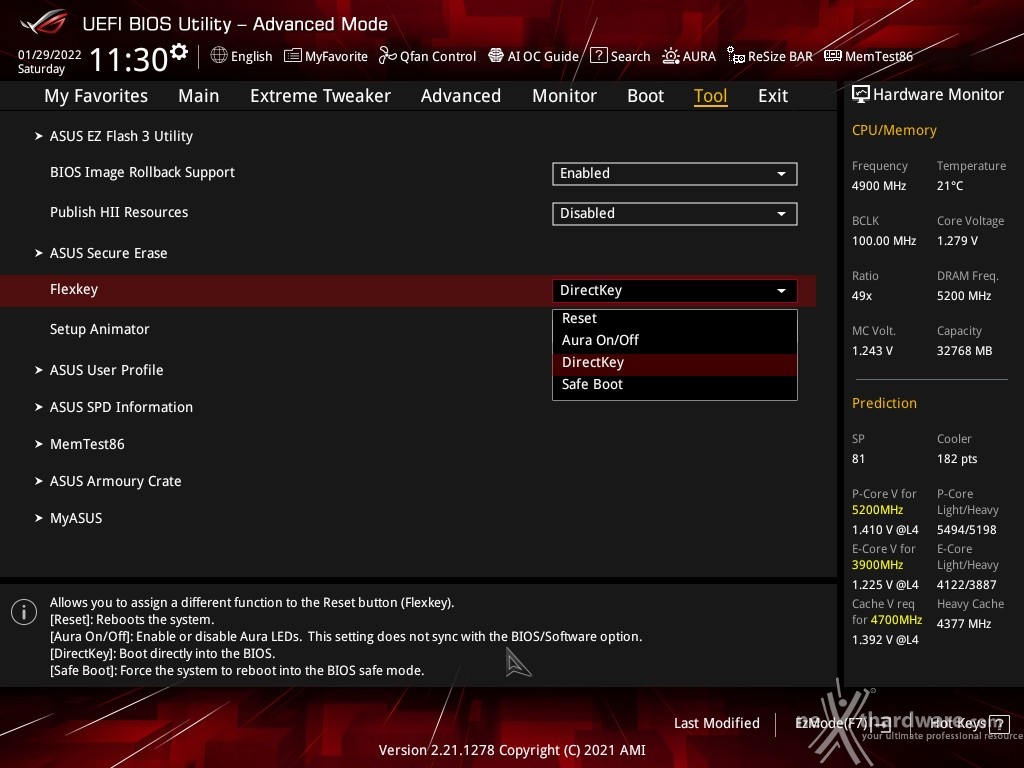The image size is (1024, 768).
Task: Expand ASUS User Profile submenu
Action: coord(106,370)
